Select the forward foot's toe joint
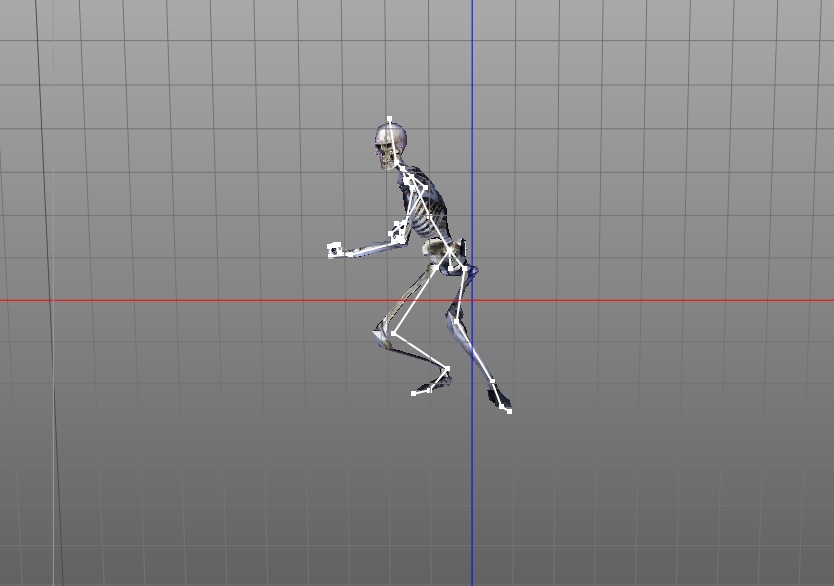 click(415, 393)
